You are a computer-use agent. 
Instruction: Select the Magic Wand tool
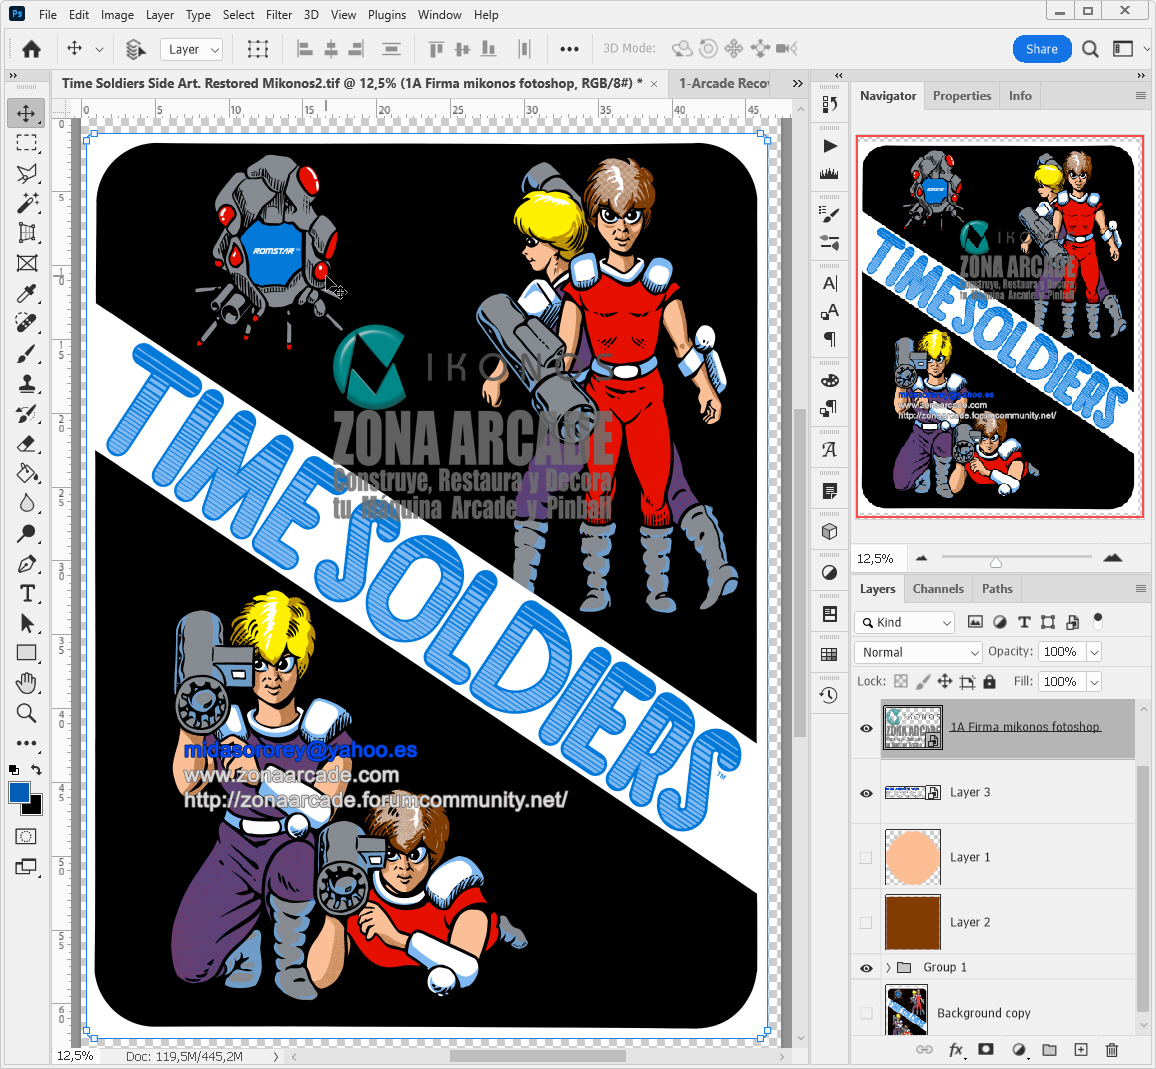[27, 203]
